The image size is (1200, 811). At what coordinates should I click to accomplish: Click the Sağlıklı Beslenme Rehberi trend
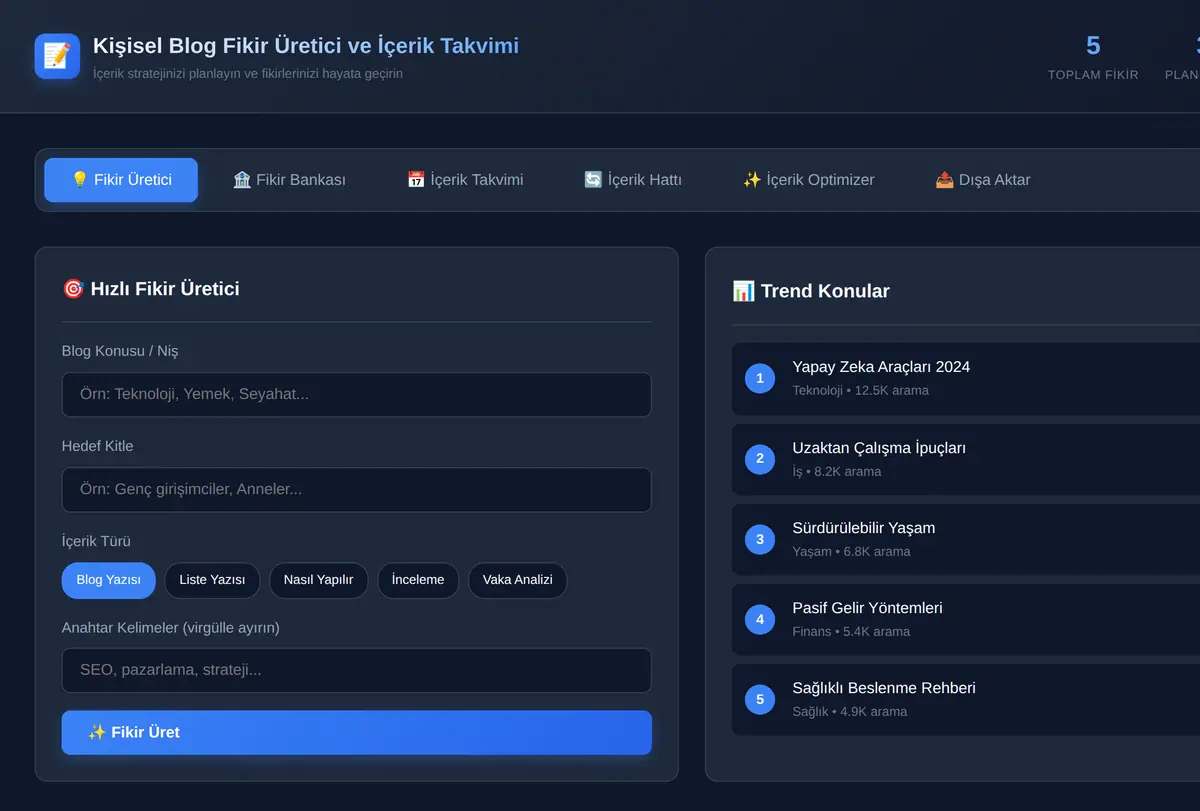click(x=966, y=699)
